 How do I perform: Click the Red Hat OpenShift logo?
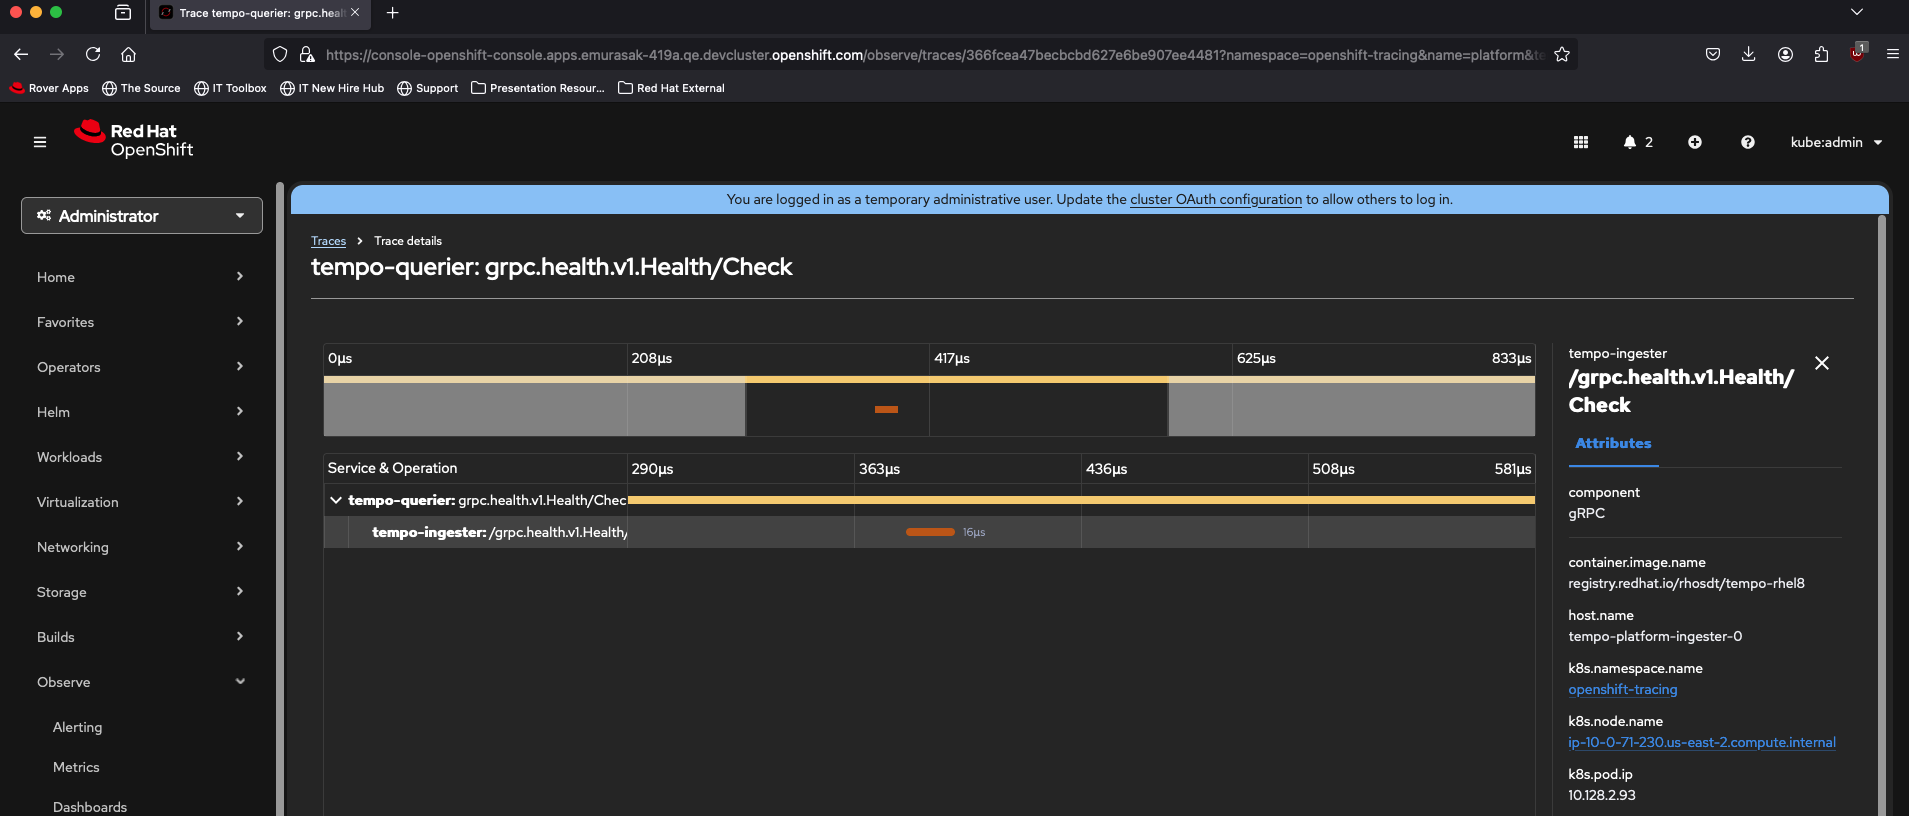click(x=133, y=140)
